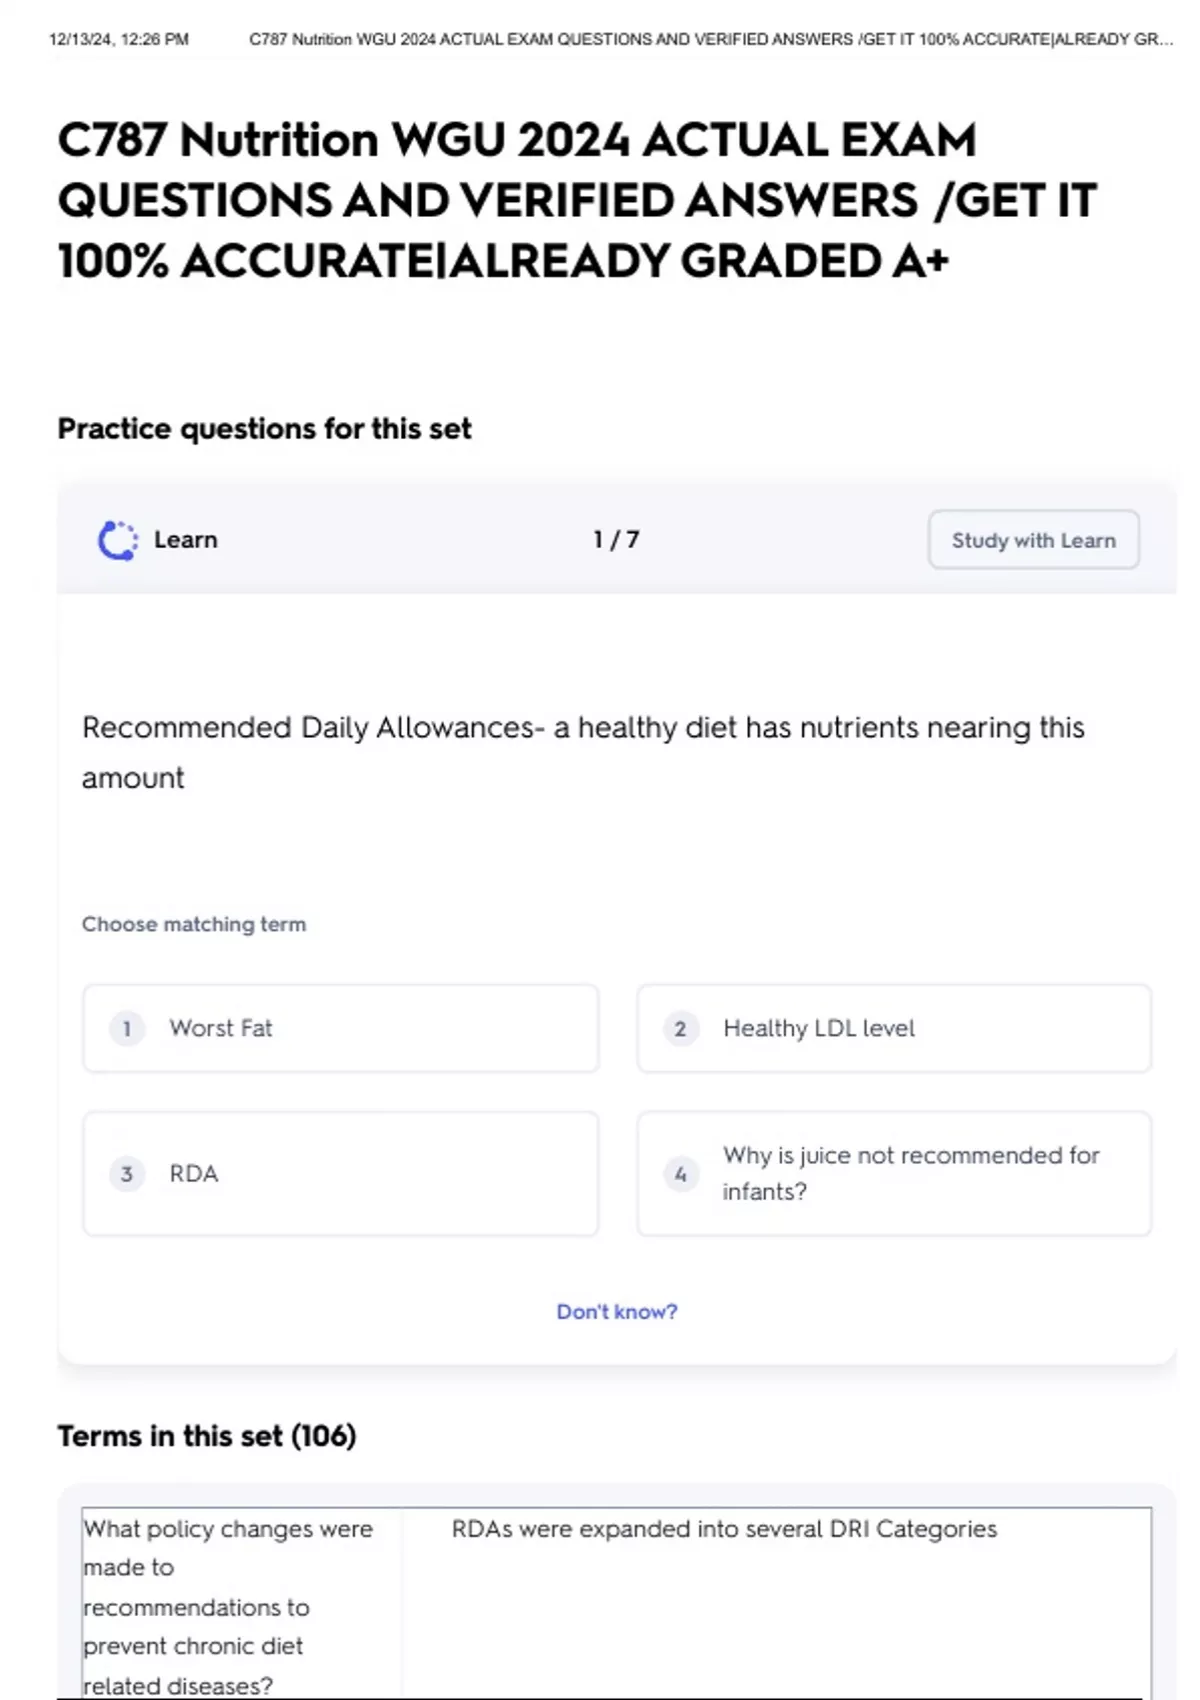Click the "Don't know?" link
1200x1700 pixels.
click(x=616, y=1311)
